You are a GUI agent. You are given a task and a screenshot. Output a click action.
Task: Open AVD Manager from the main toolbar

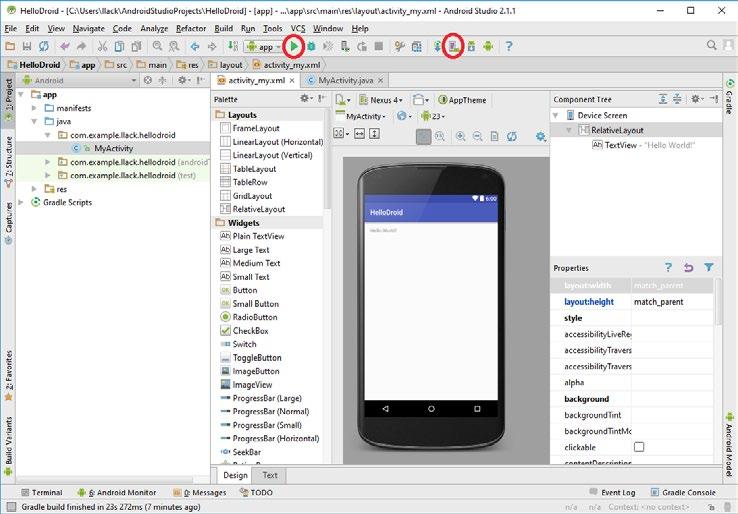(x=453, y=46)
